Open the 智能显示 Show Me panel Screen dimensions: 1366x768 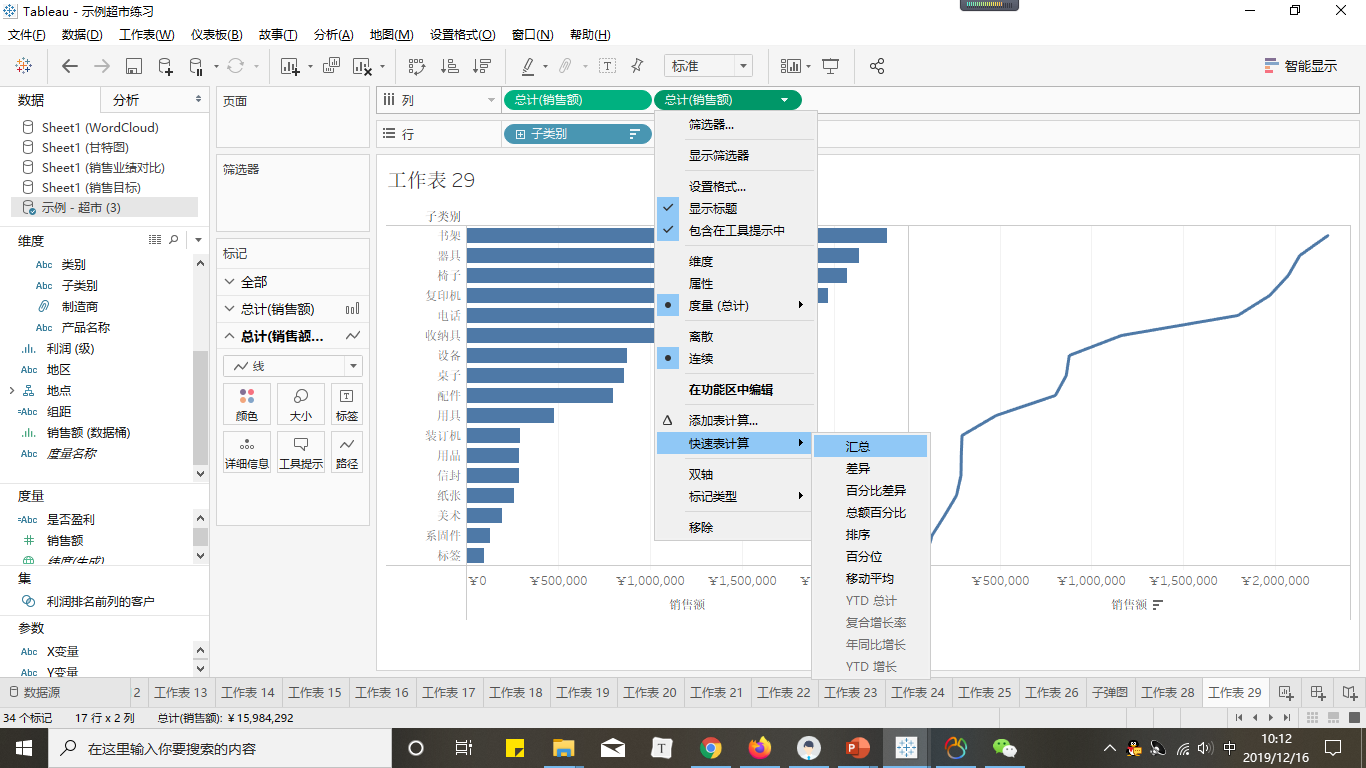coord(1301,66)
